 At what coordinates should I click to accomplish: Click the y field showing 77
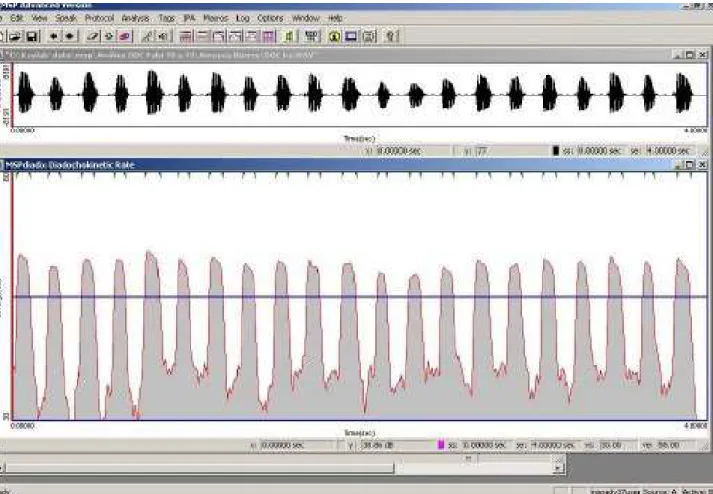(x=512, y=151)
